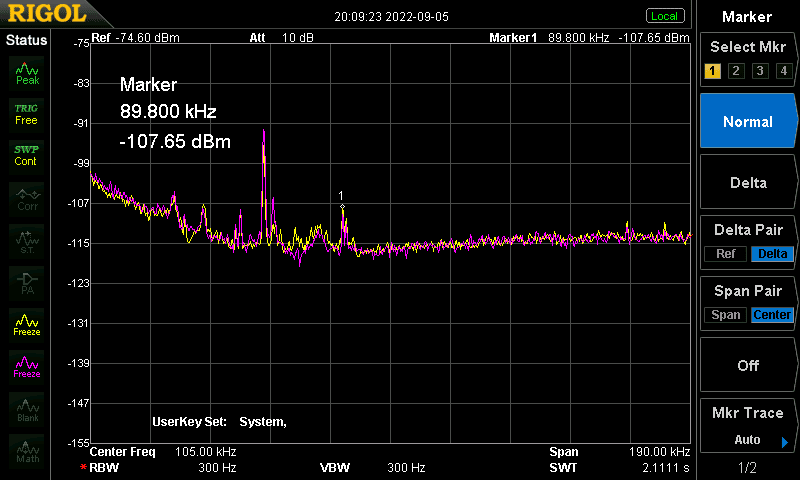Select marker 1

(x=712, y=71)
